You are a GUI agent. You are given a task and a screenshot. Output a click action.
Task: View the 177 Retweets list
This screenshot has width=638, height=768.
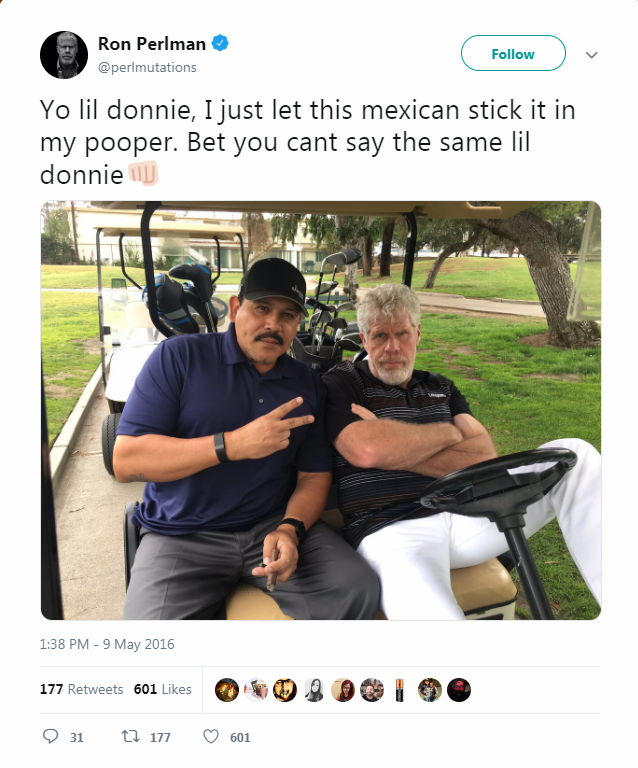point(81,689)
